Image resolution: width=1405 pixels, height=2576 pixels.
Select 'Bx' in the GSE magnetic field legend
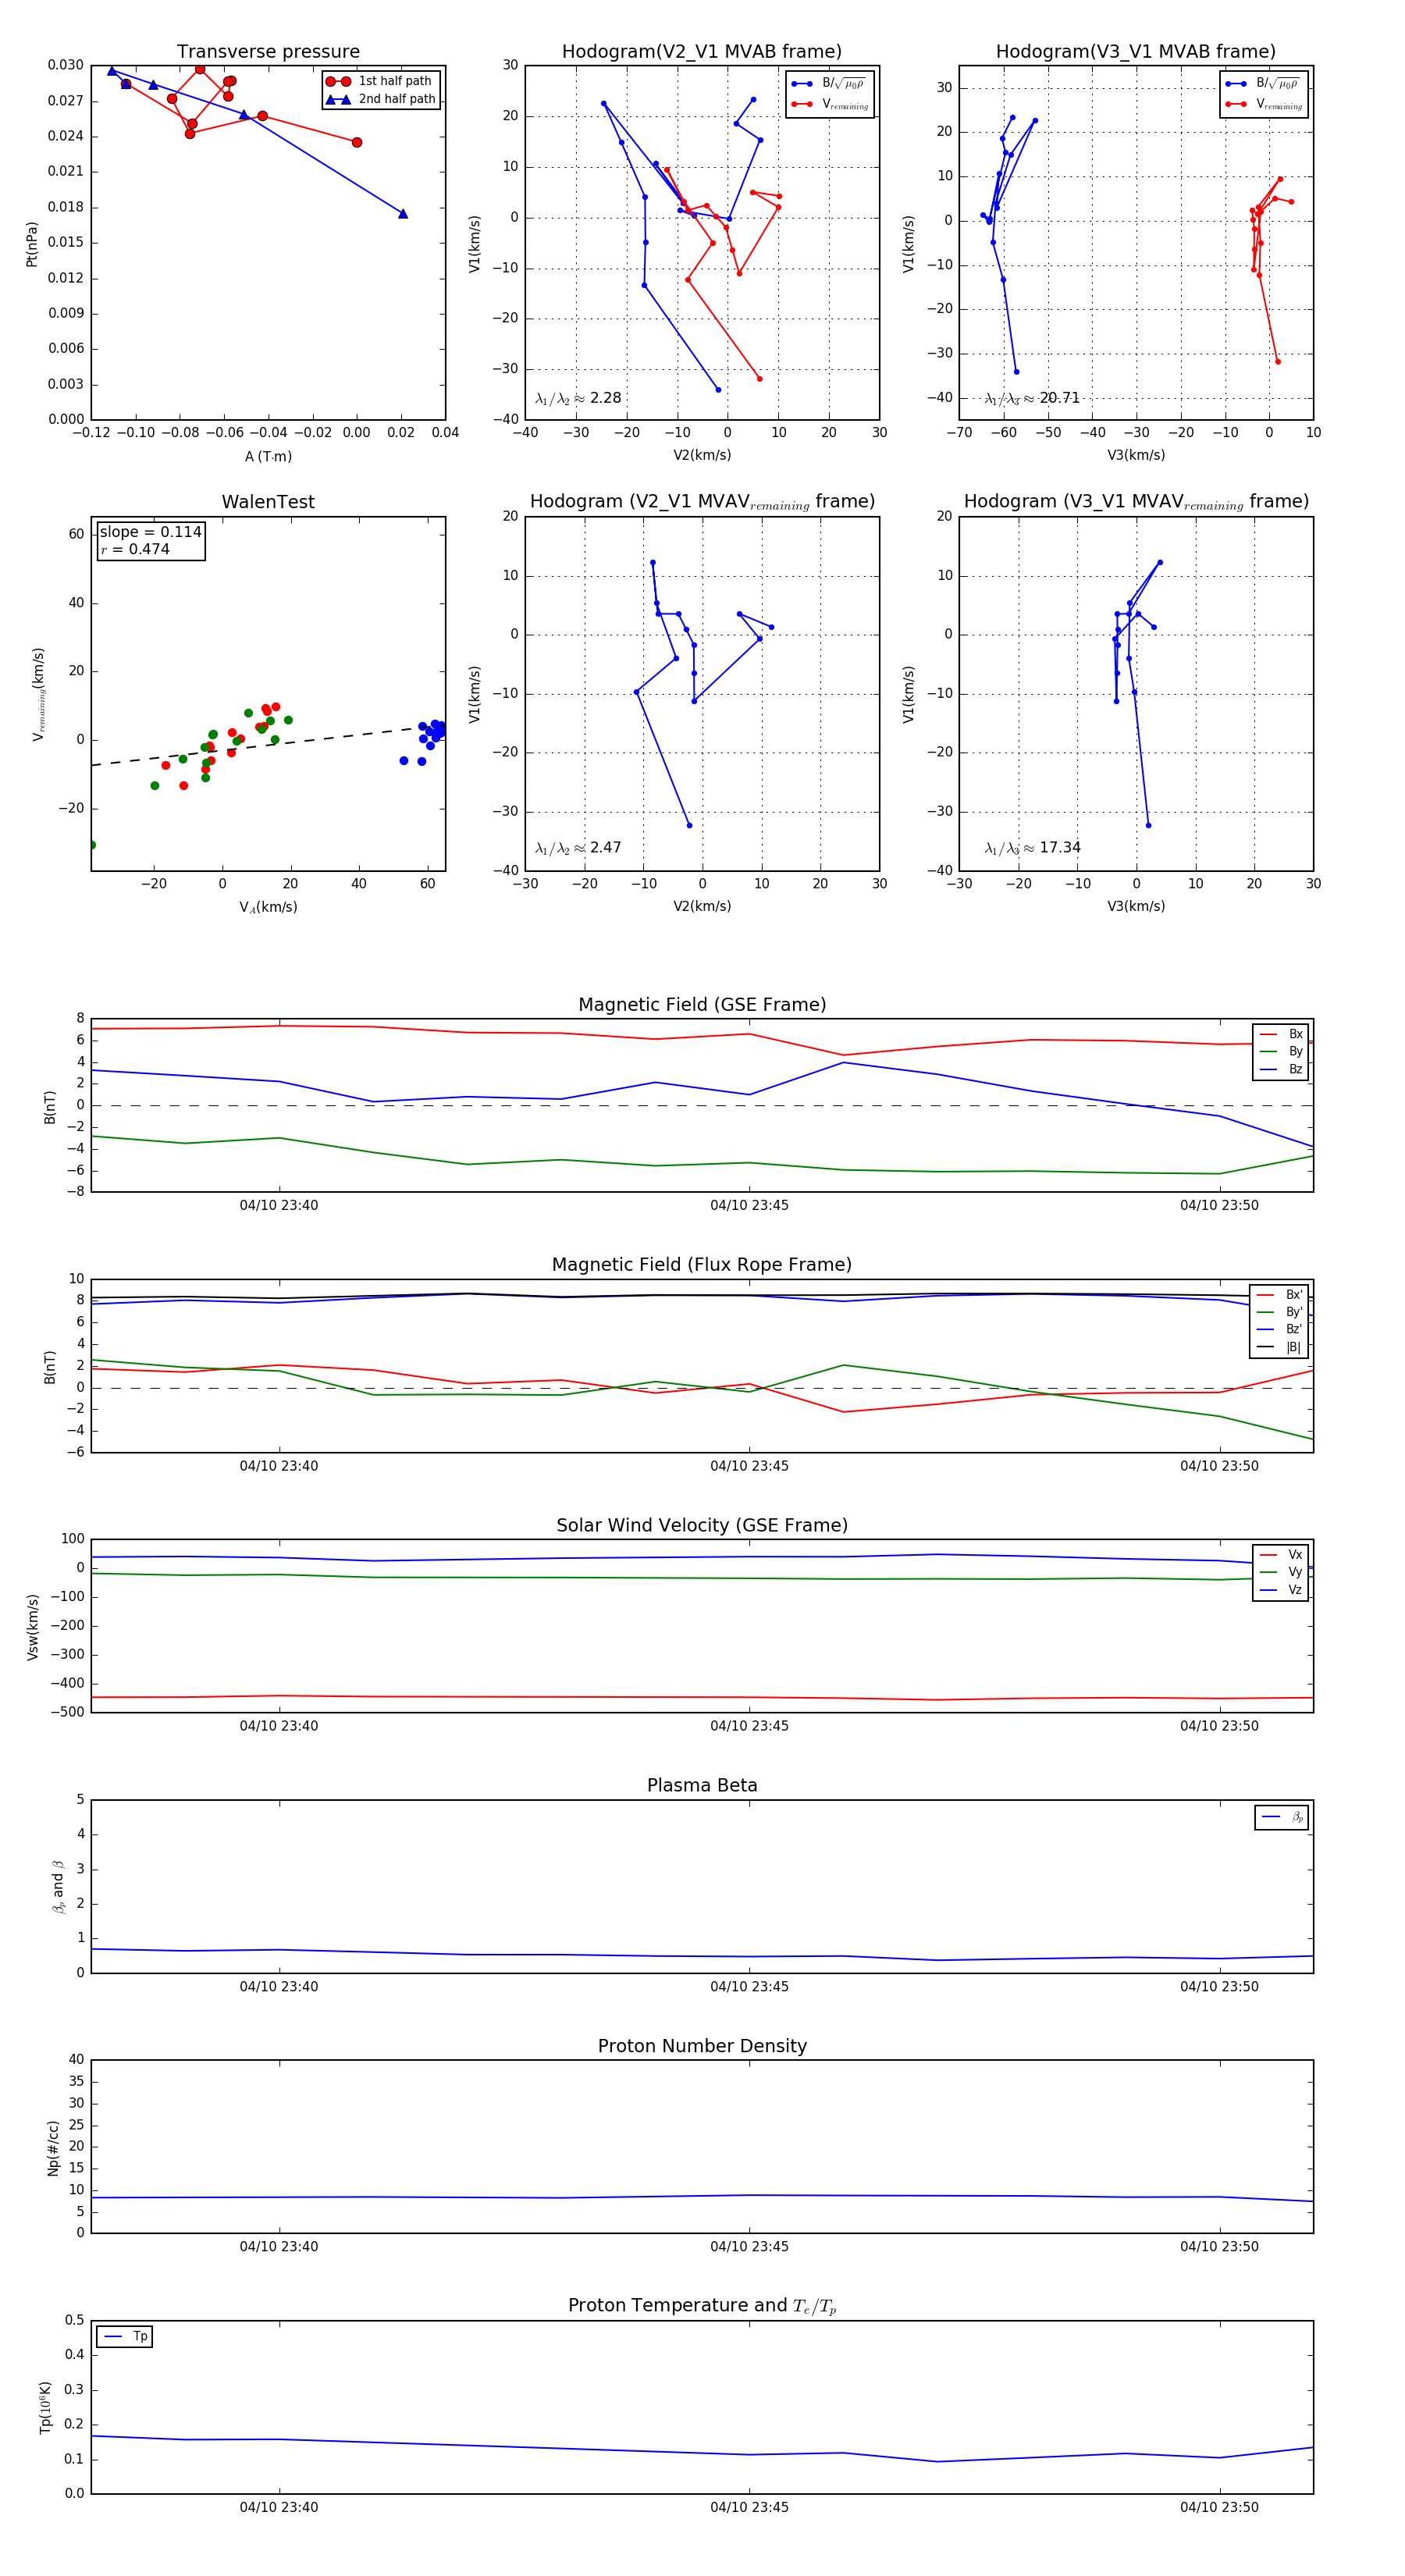[1281, 1034]
